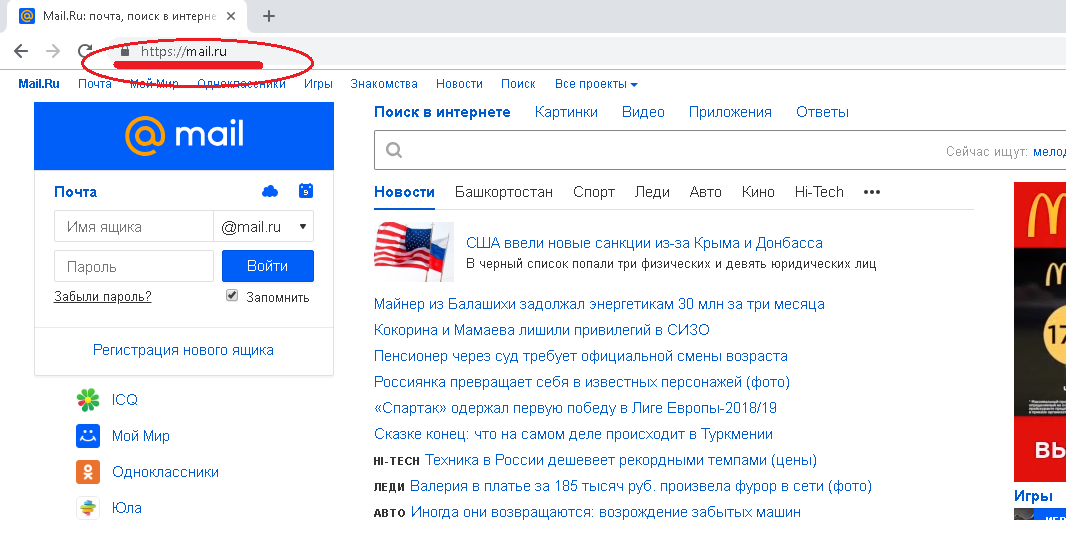This screenshot has height=545, width=1066.
Task: Show more news categories via three dots
Action: tap(872, 192)
